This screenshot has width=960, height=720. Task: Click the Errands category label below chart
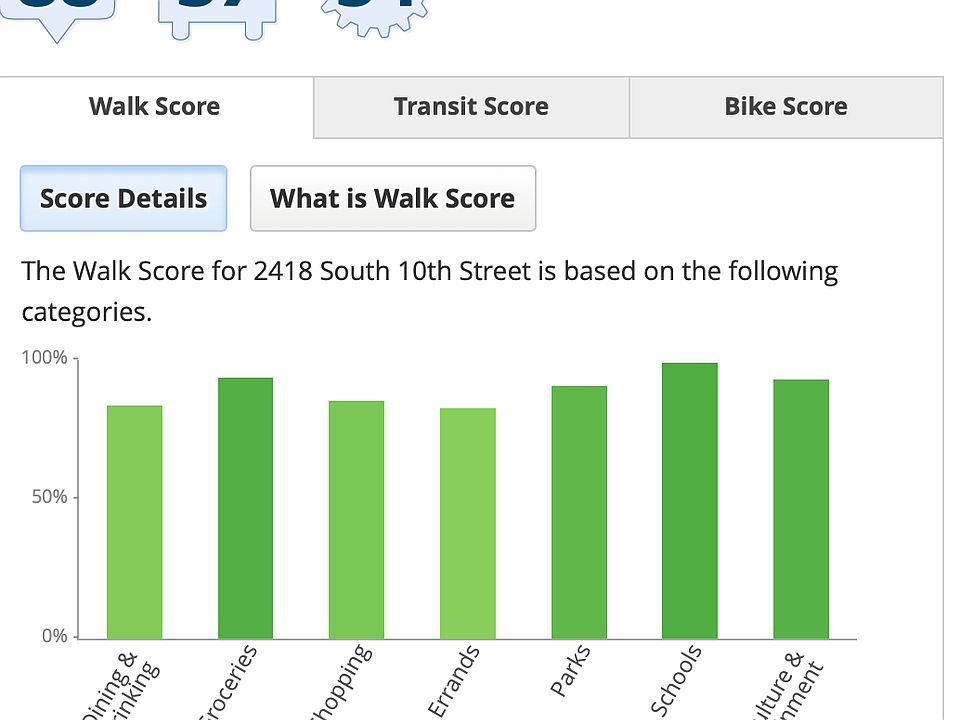point(454,680)
